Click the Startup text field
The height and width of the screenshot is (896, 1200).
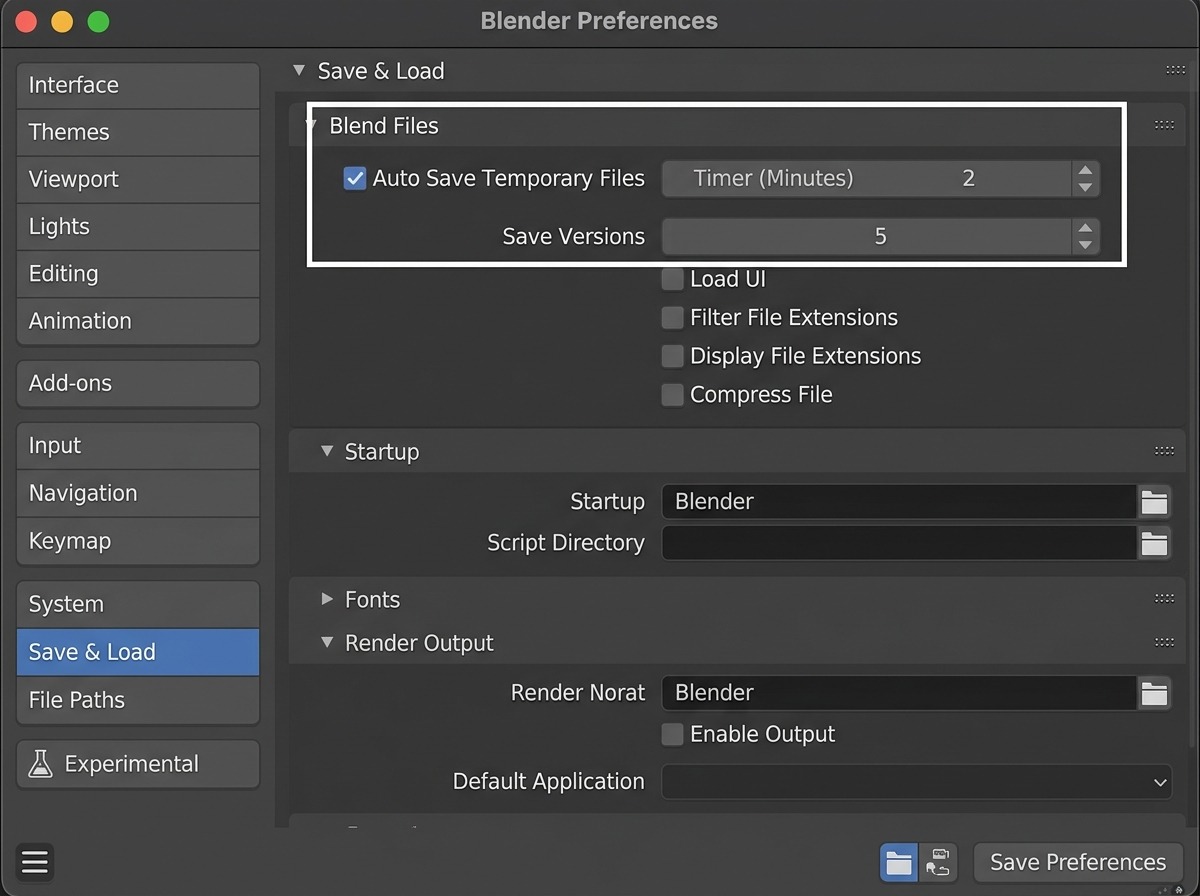[x=899, y=501]
